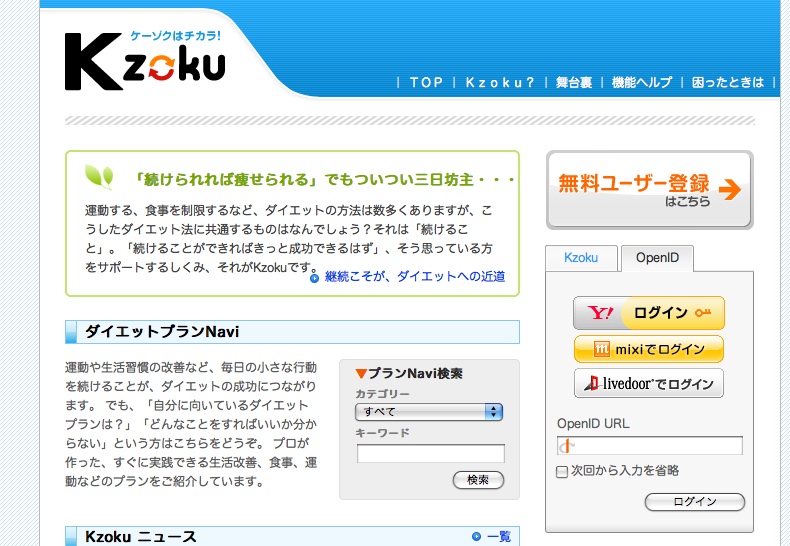Open the 一覧 link for Kzoku ニュース

pyautogui.click(x=499, y=537)
